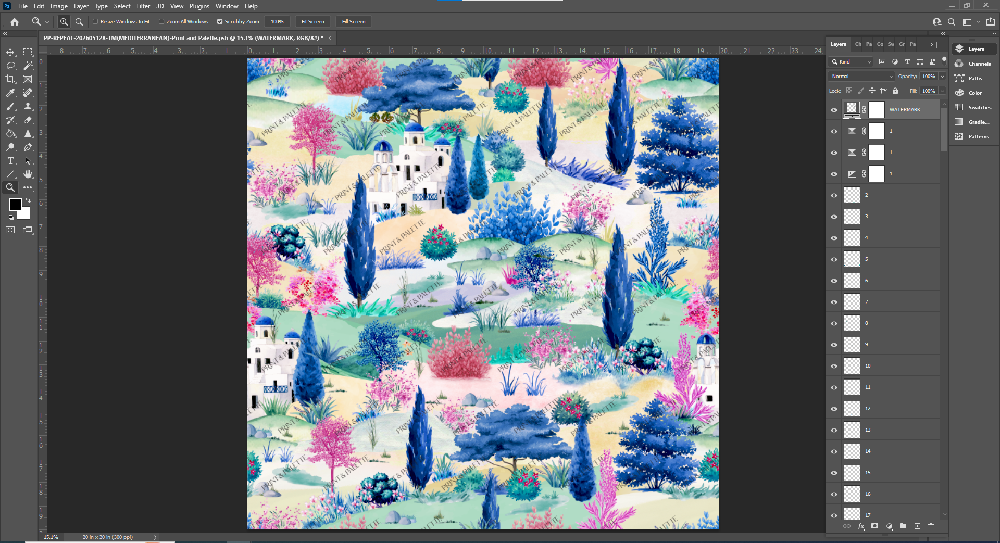This screenshot has height=543, width=1000.
Task: Expand the toolbar double-arrow
Action: tap(5, 34)
